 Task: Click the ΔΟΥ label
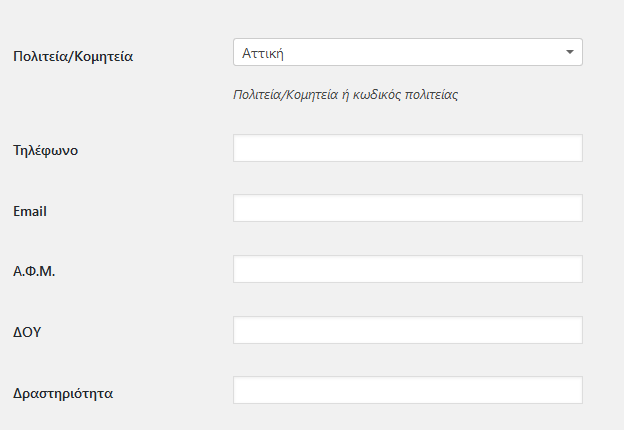(27, 332)
